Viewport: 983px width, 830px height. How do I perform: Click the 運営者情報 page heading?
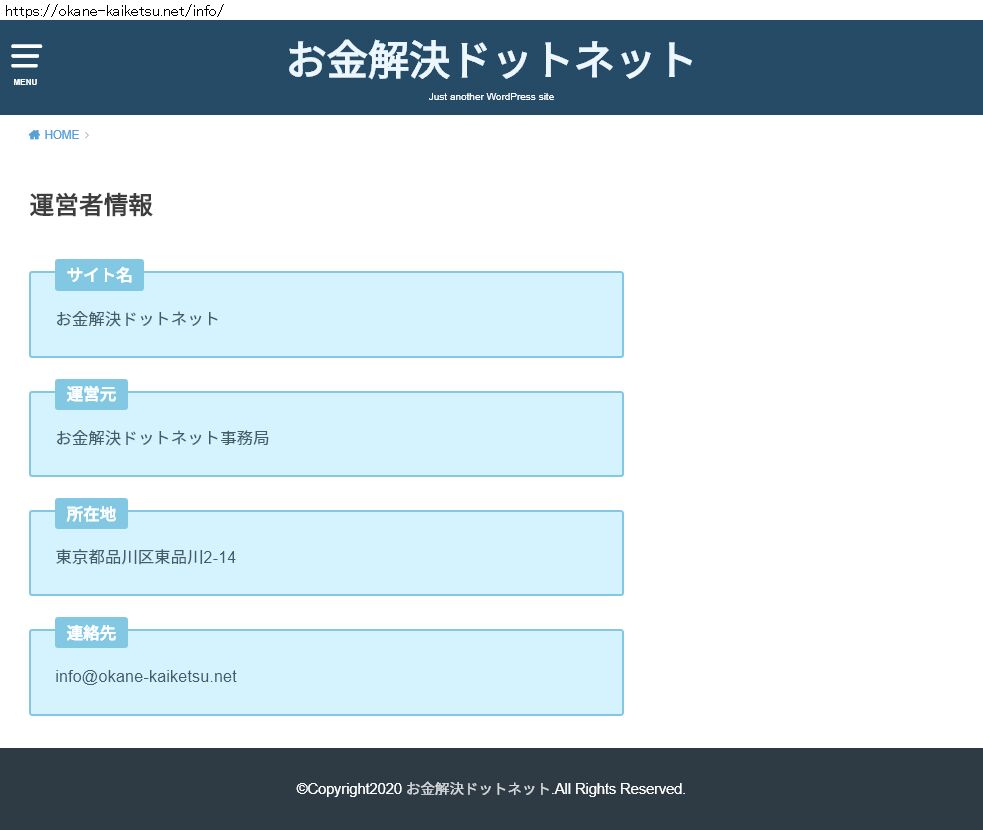(x=91, y=205)
